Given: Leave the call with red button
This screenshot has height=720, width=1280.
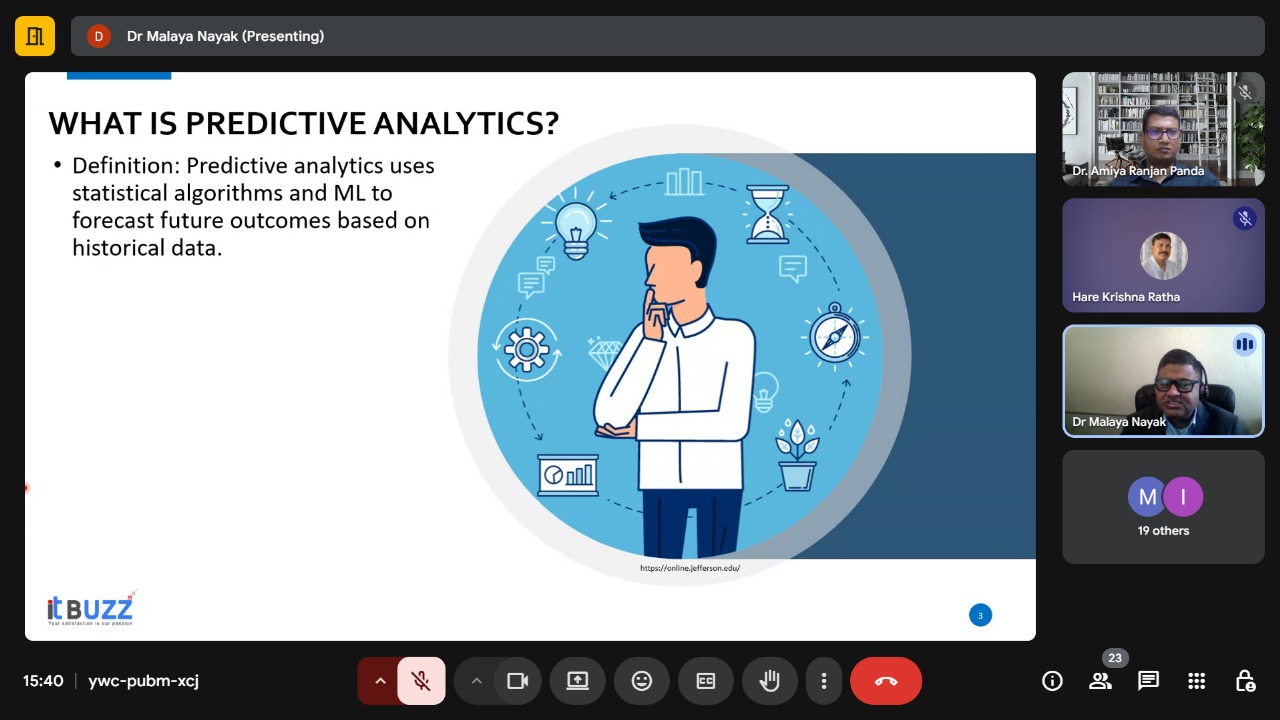Looking at the screenshot, I should 885,681.
